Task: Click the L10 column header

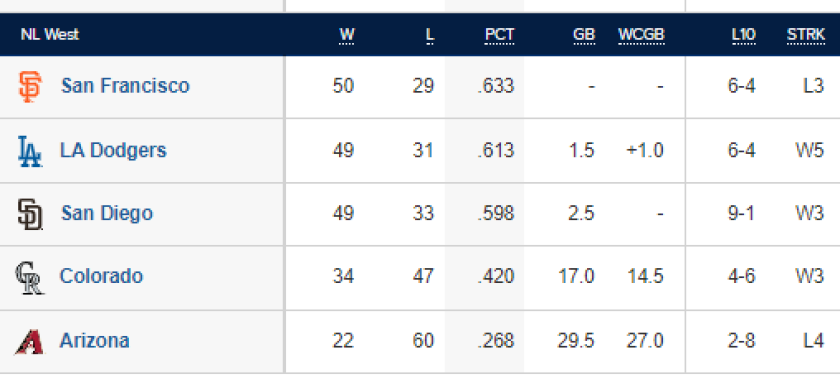Action: 743,35
